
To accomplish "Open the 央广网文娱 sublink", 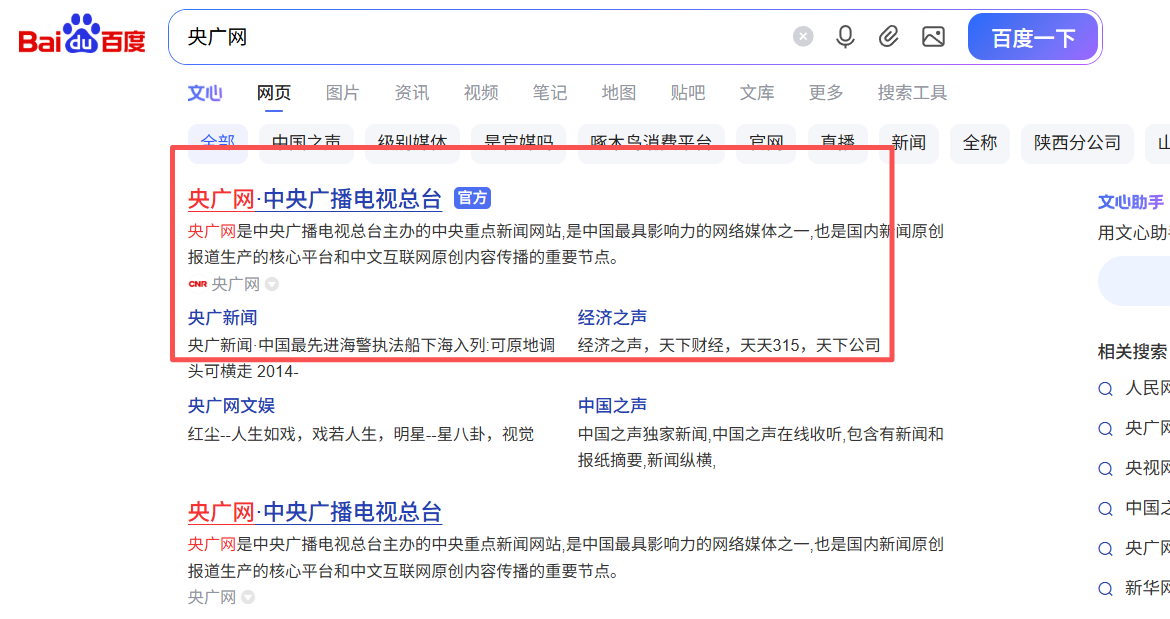I will [231, 406].
